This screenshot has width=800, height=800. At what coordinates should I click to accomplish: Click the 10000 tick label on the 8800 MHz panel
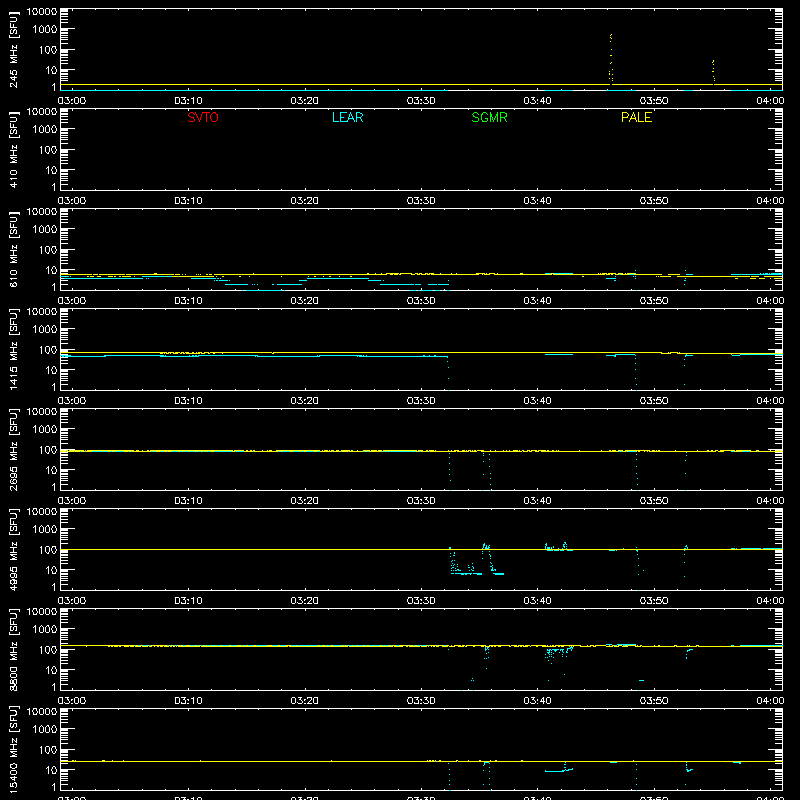coord(42,612)
